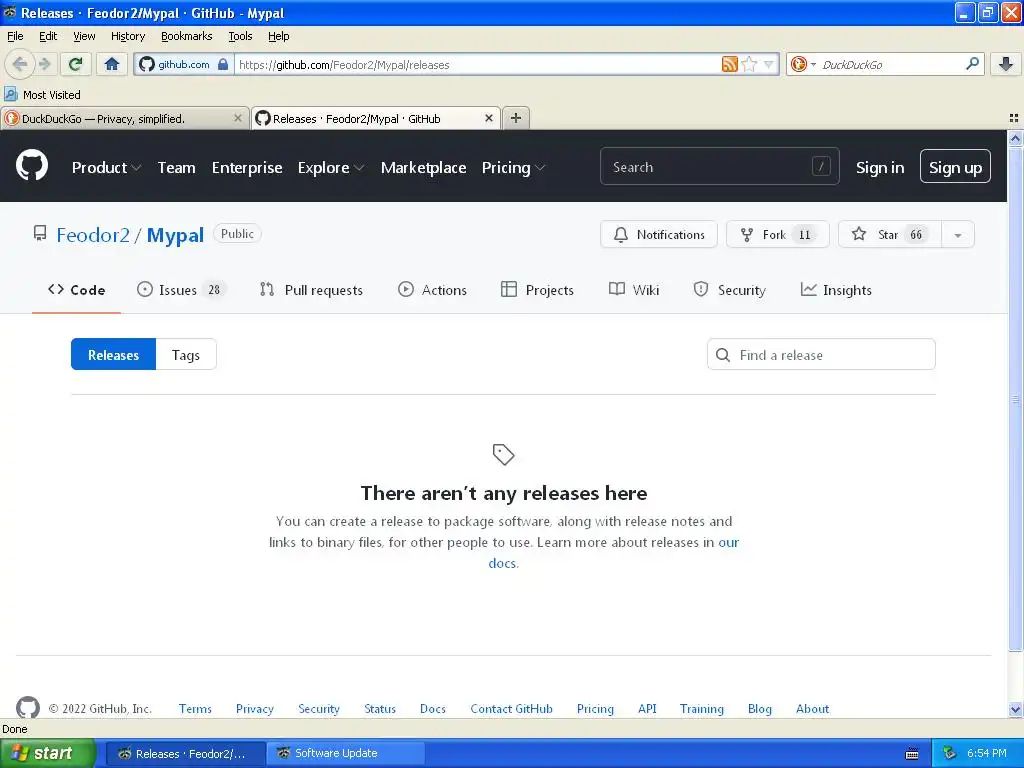The height and width of the screenshot is (768, 1024).
Task: Click the Notifications bell button
Action: click(x=658, y=234)
